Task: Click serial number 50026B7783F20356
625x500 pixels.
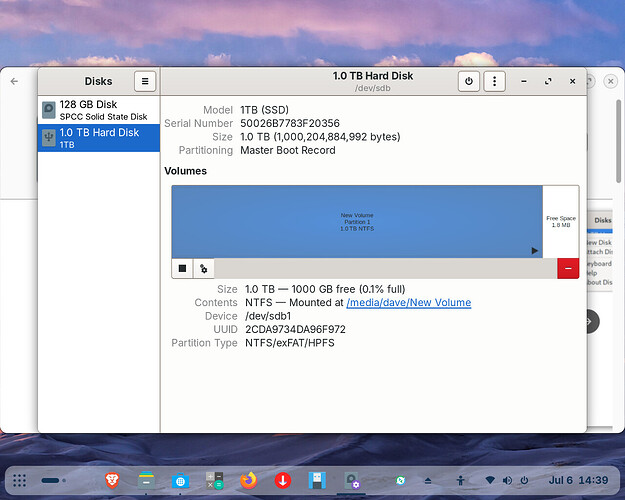Action: click(x=290, y=123)
